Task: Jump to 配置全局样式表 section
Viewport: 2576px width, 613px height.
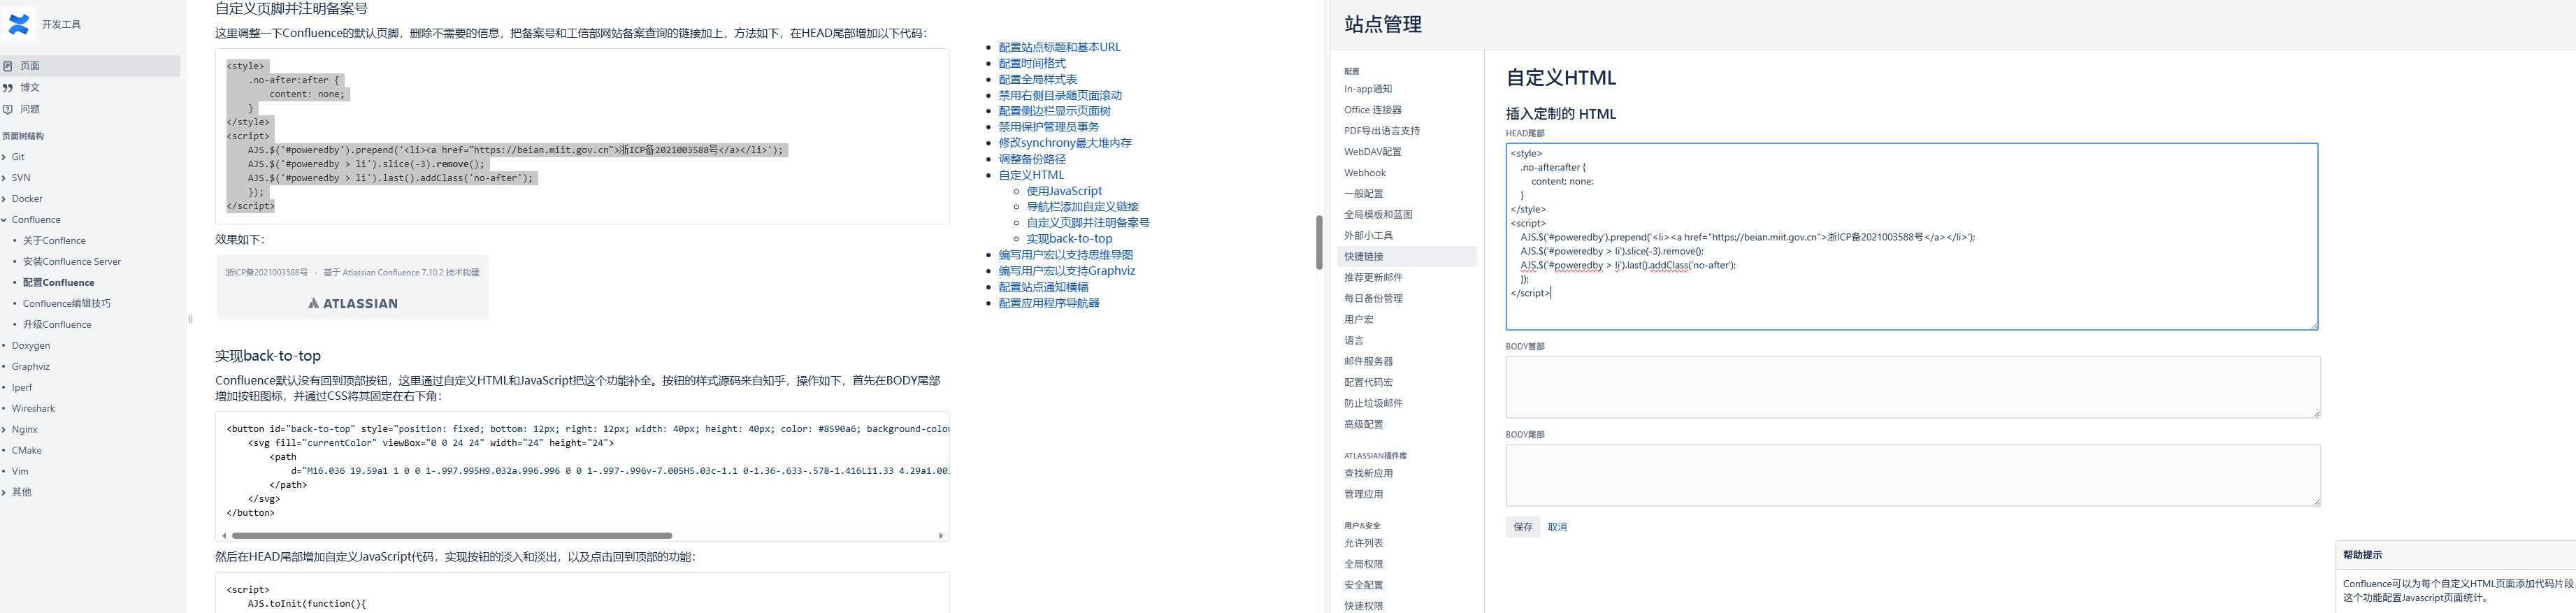Action: pyautogui.click(x=1037, y=79)
